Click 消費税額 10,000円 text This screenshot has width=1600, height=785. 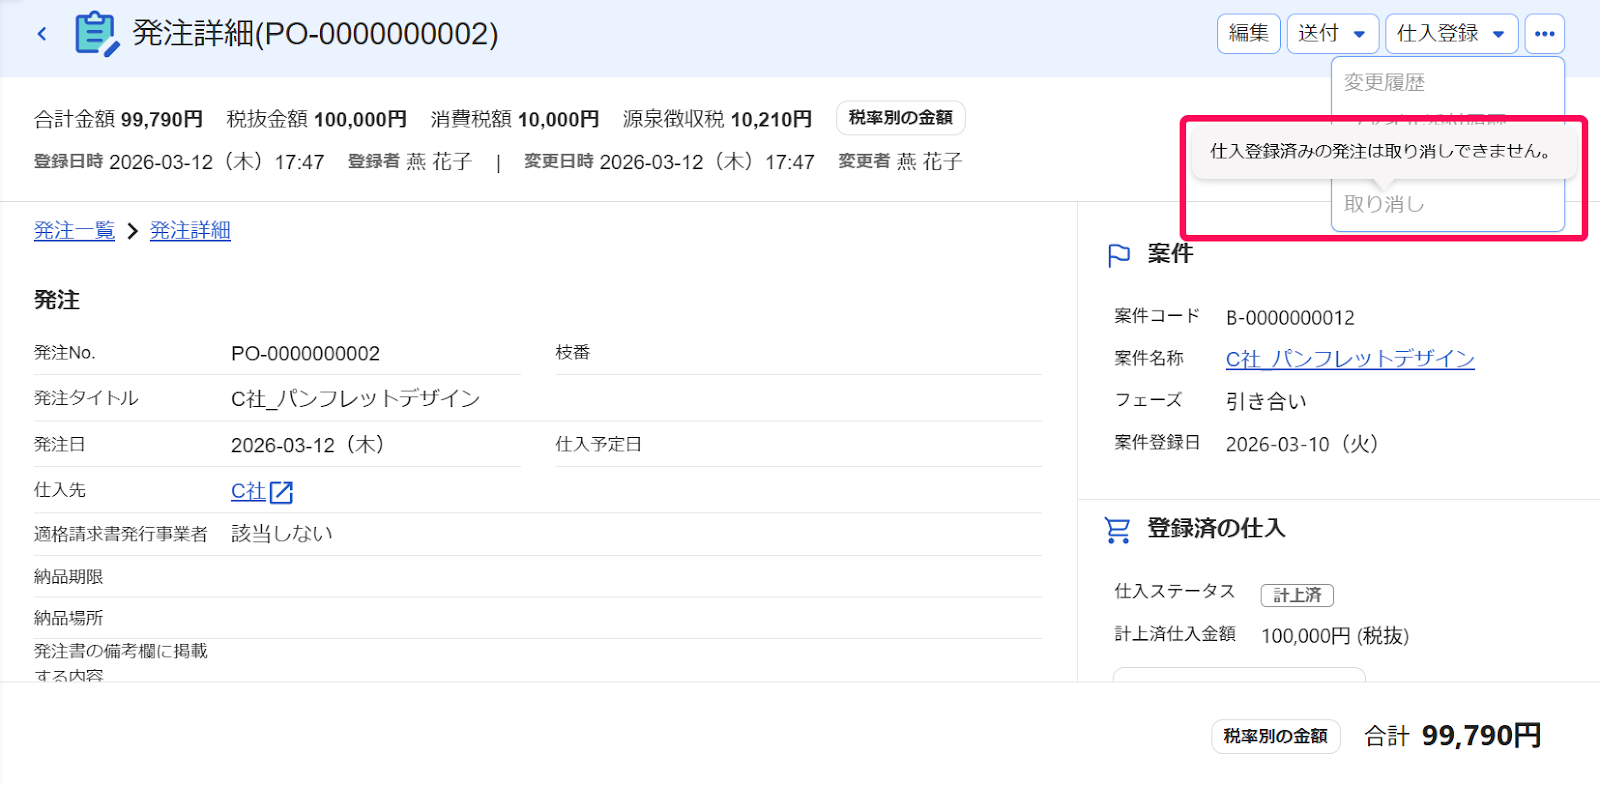point(515,119)
